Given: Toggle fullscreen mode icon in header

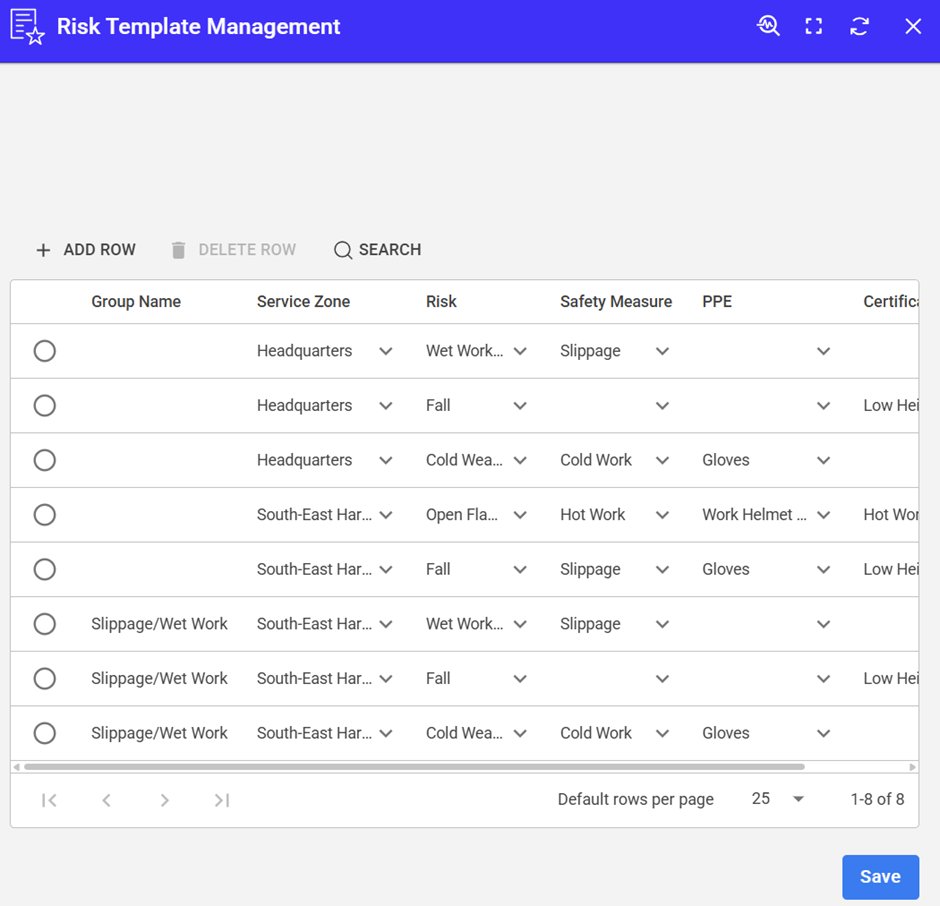Looking at the screenshot, I should pyautogui.click(x=814, y=27).
